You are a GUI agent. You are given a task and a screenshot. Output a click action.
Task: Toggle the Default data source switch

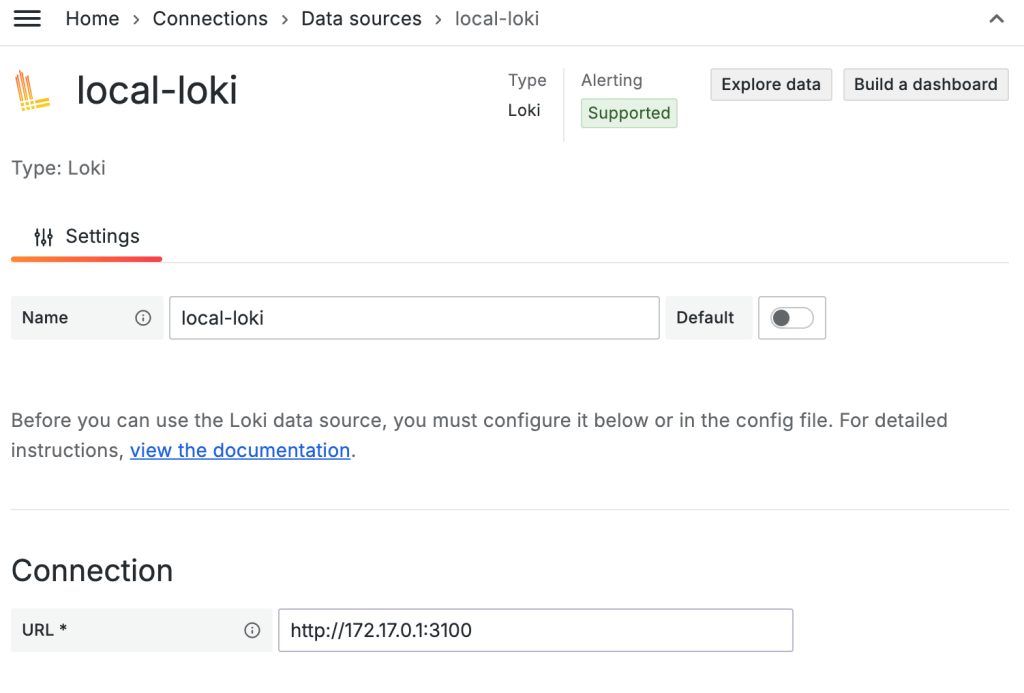tap(792, 318)
